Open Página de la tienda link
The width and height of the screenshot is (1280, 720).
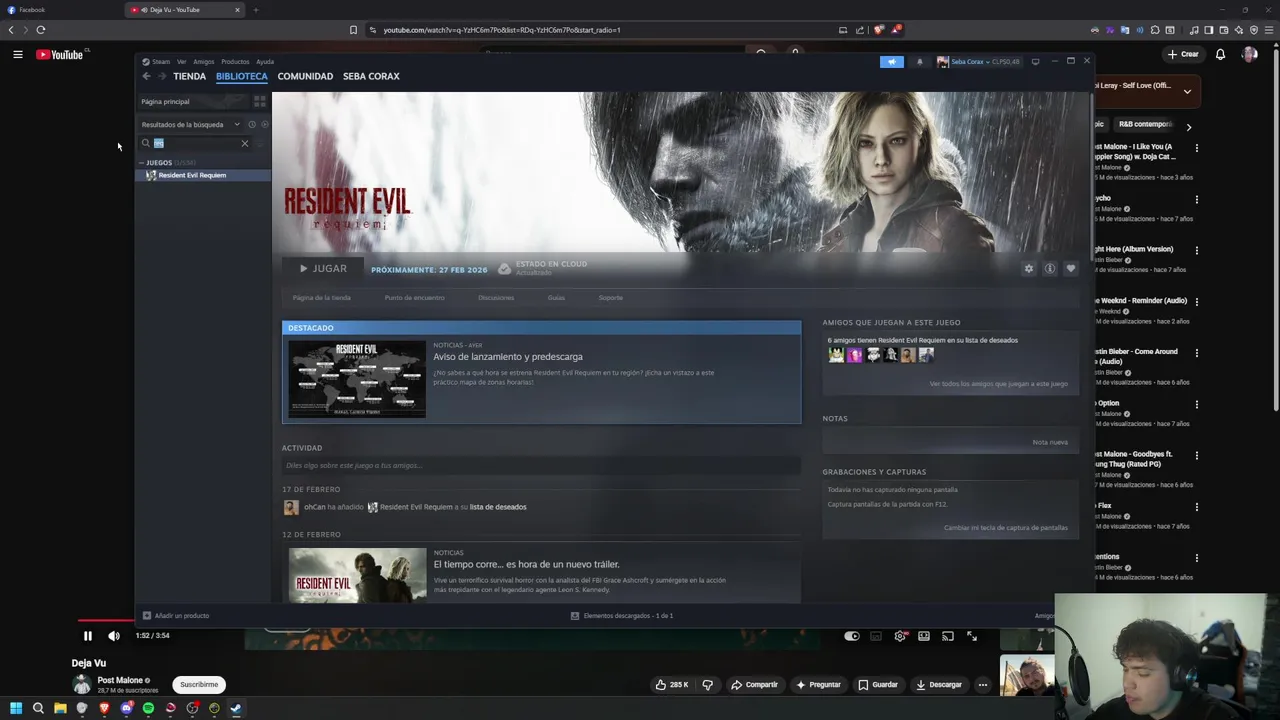[x=321, y=298]
